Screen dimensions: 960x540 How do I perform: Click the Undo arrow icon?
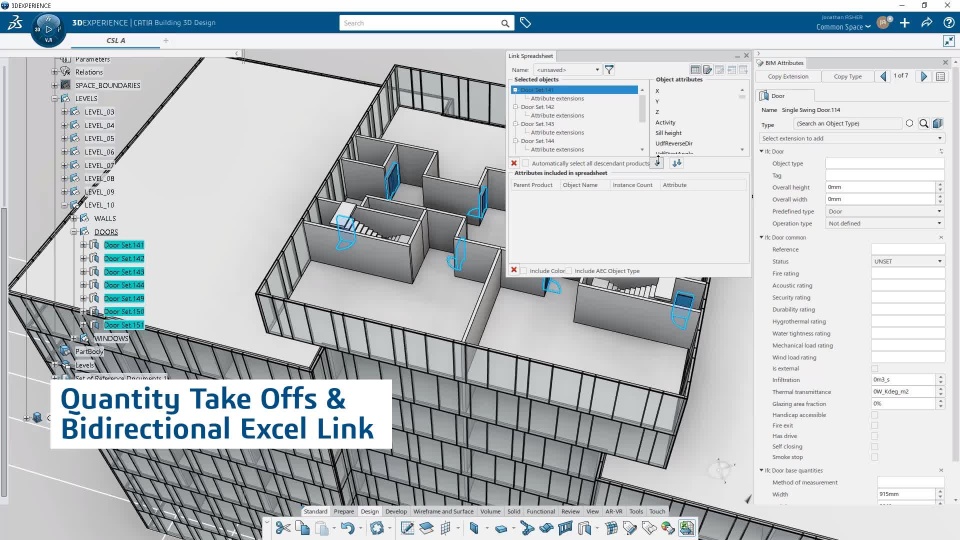(x=347, y=528)
